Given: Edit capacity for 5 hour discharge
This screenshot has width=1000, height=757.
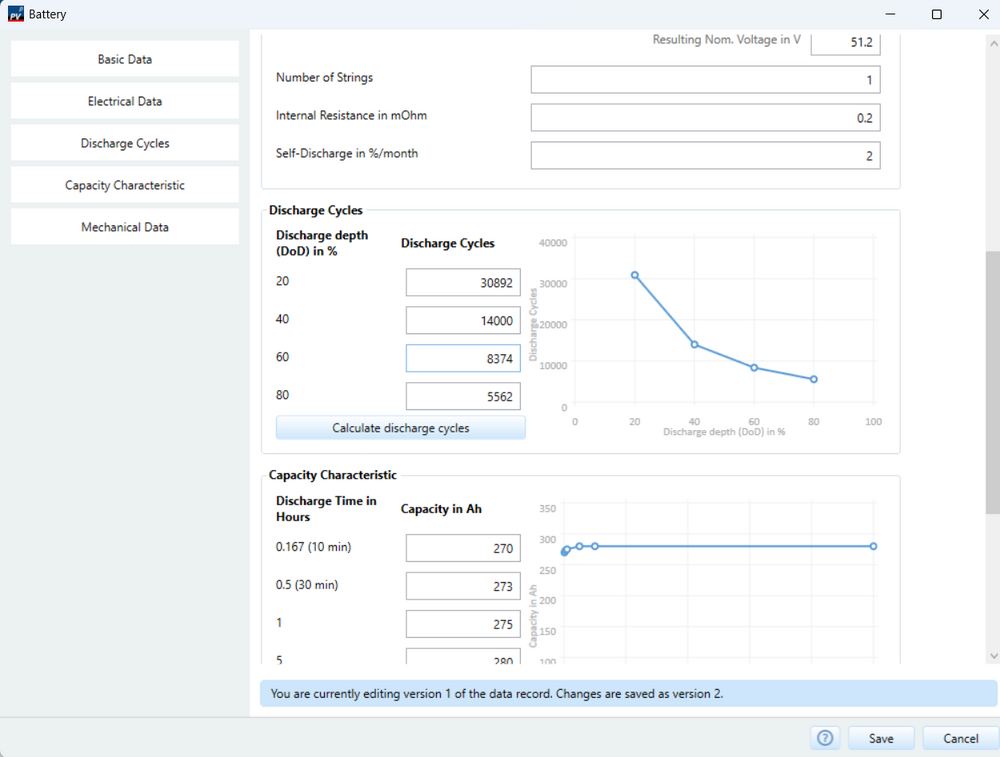Looking at the screenshot, I should [x=463, y=657].
